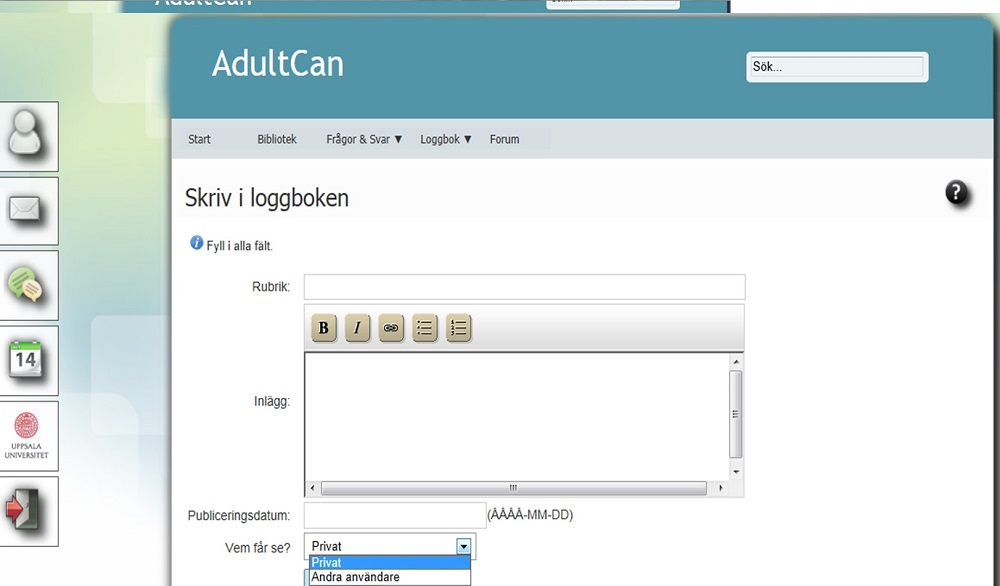Open the Bibliotek menu item
The image size is (1000, 586).
pyautogui.click(x=277, y=139)
